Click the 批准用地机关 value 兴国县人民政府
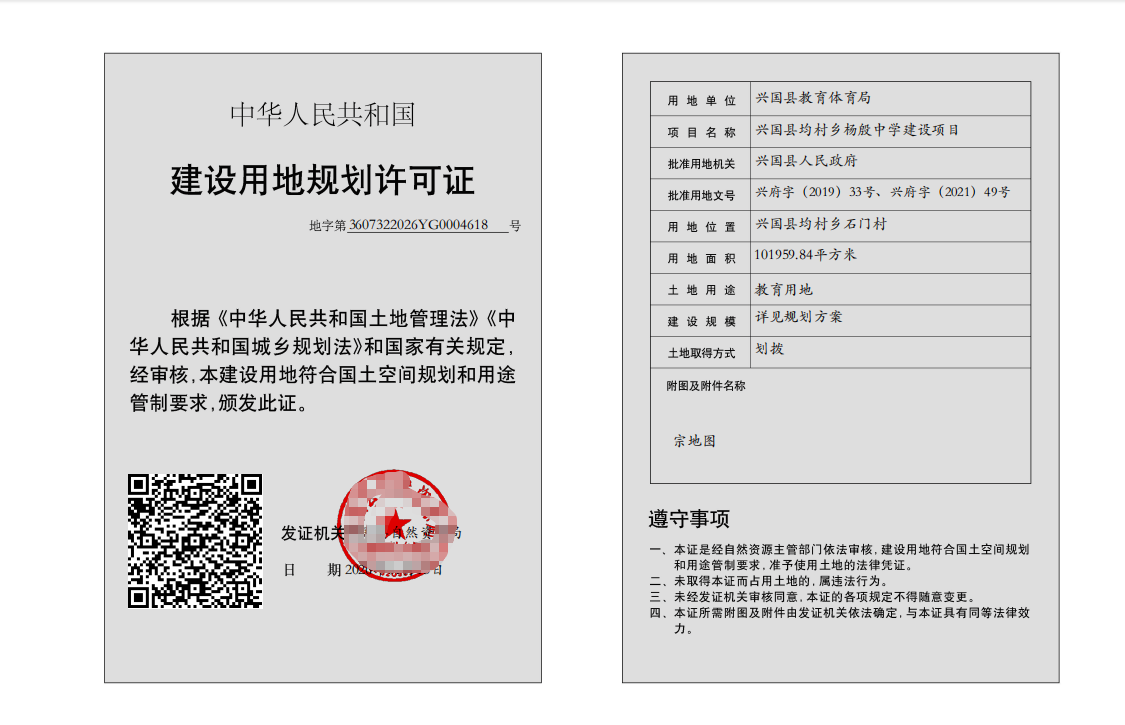This screenshot has width=1125, height=725. click(x=806, y=161)
